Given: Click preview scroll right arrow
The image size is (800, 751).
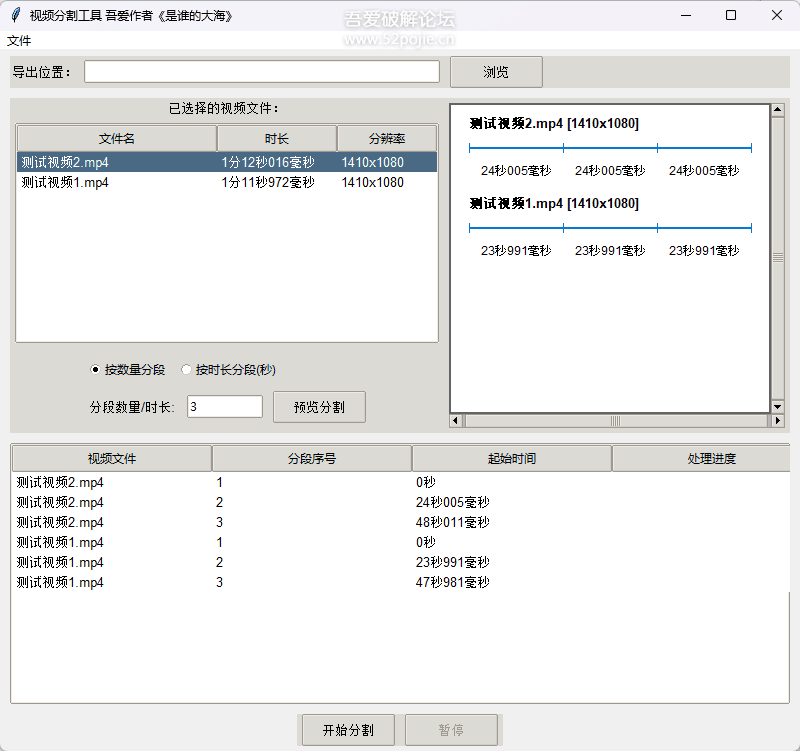Looking at the screenshot, I should [x=778, y=421].
